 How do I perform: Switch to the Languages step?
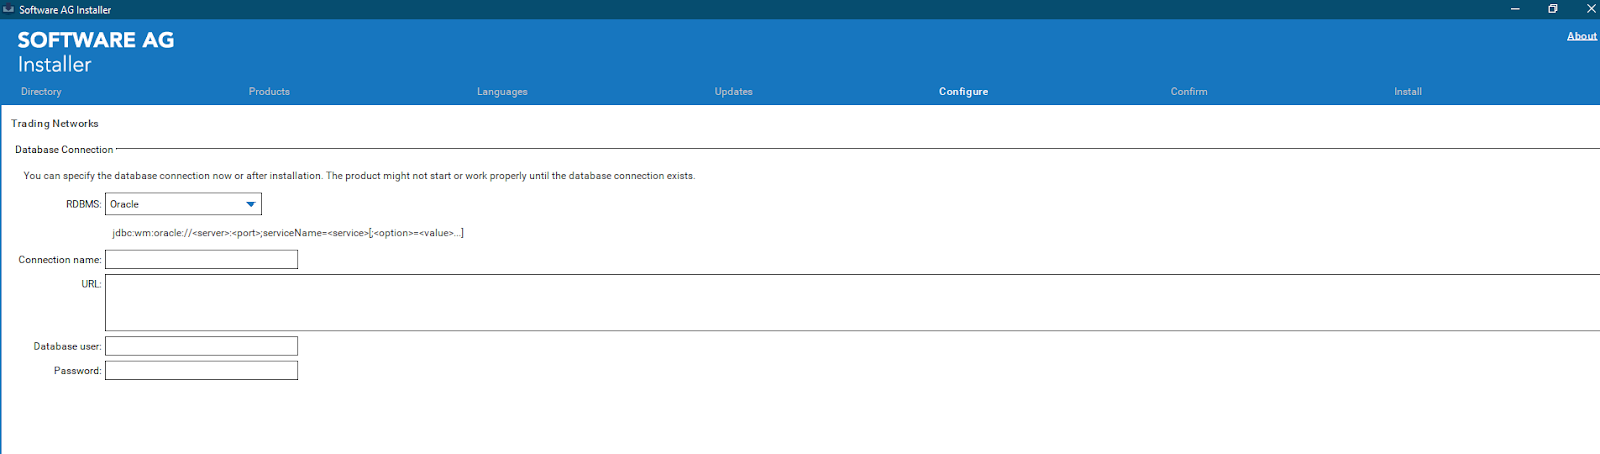(502, 91)
